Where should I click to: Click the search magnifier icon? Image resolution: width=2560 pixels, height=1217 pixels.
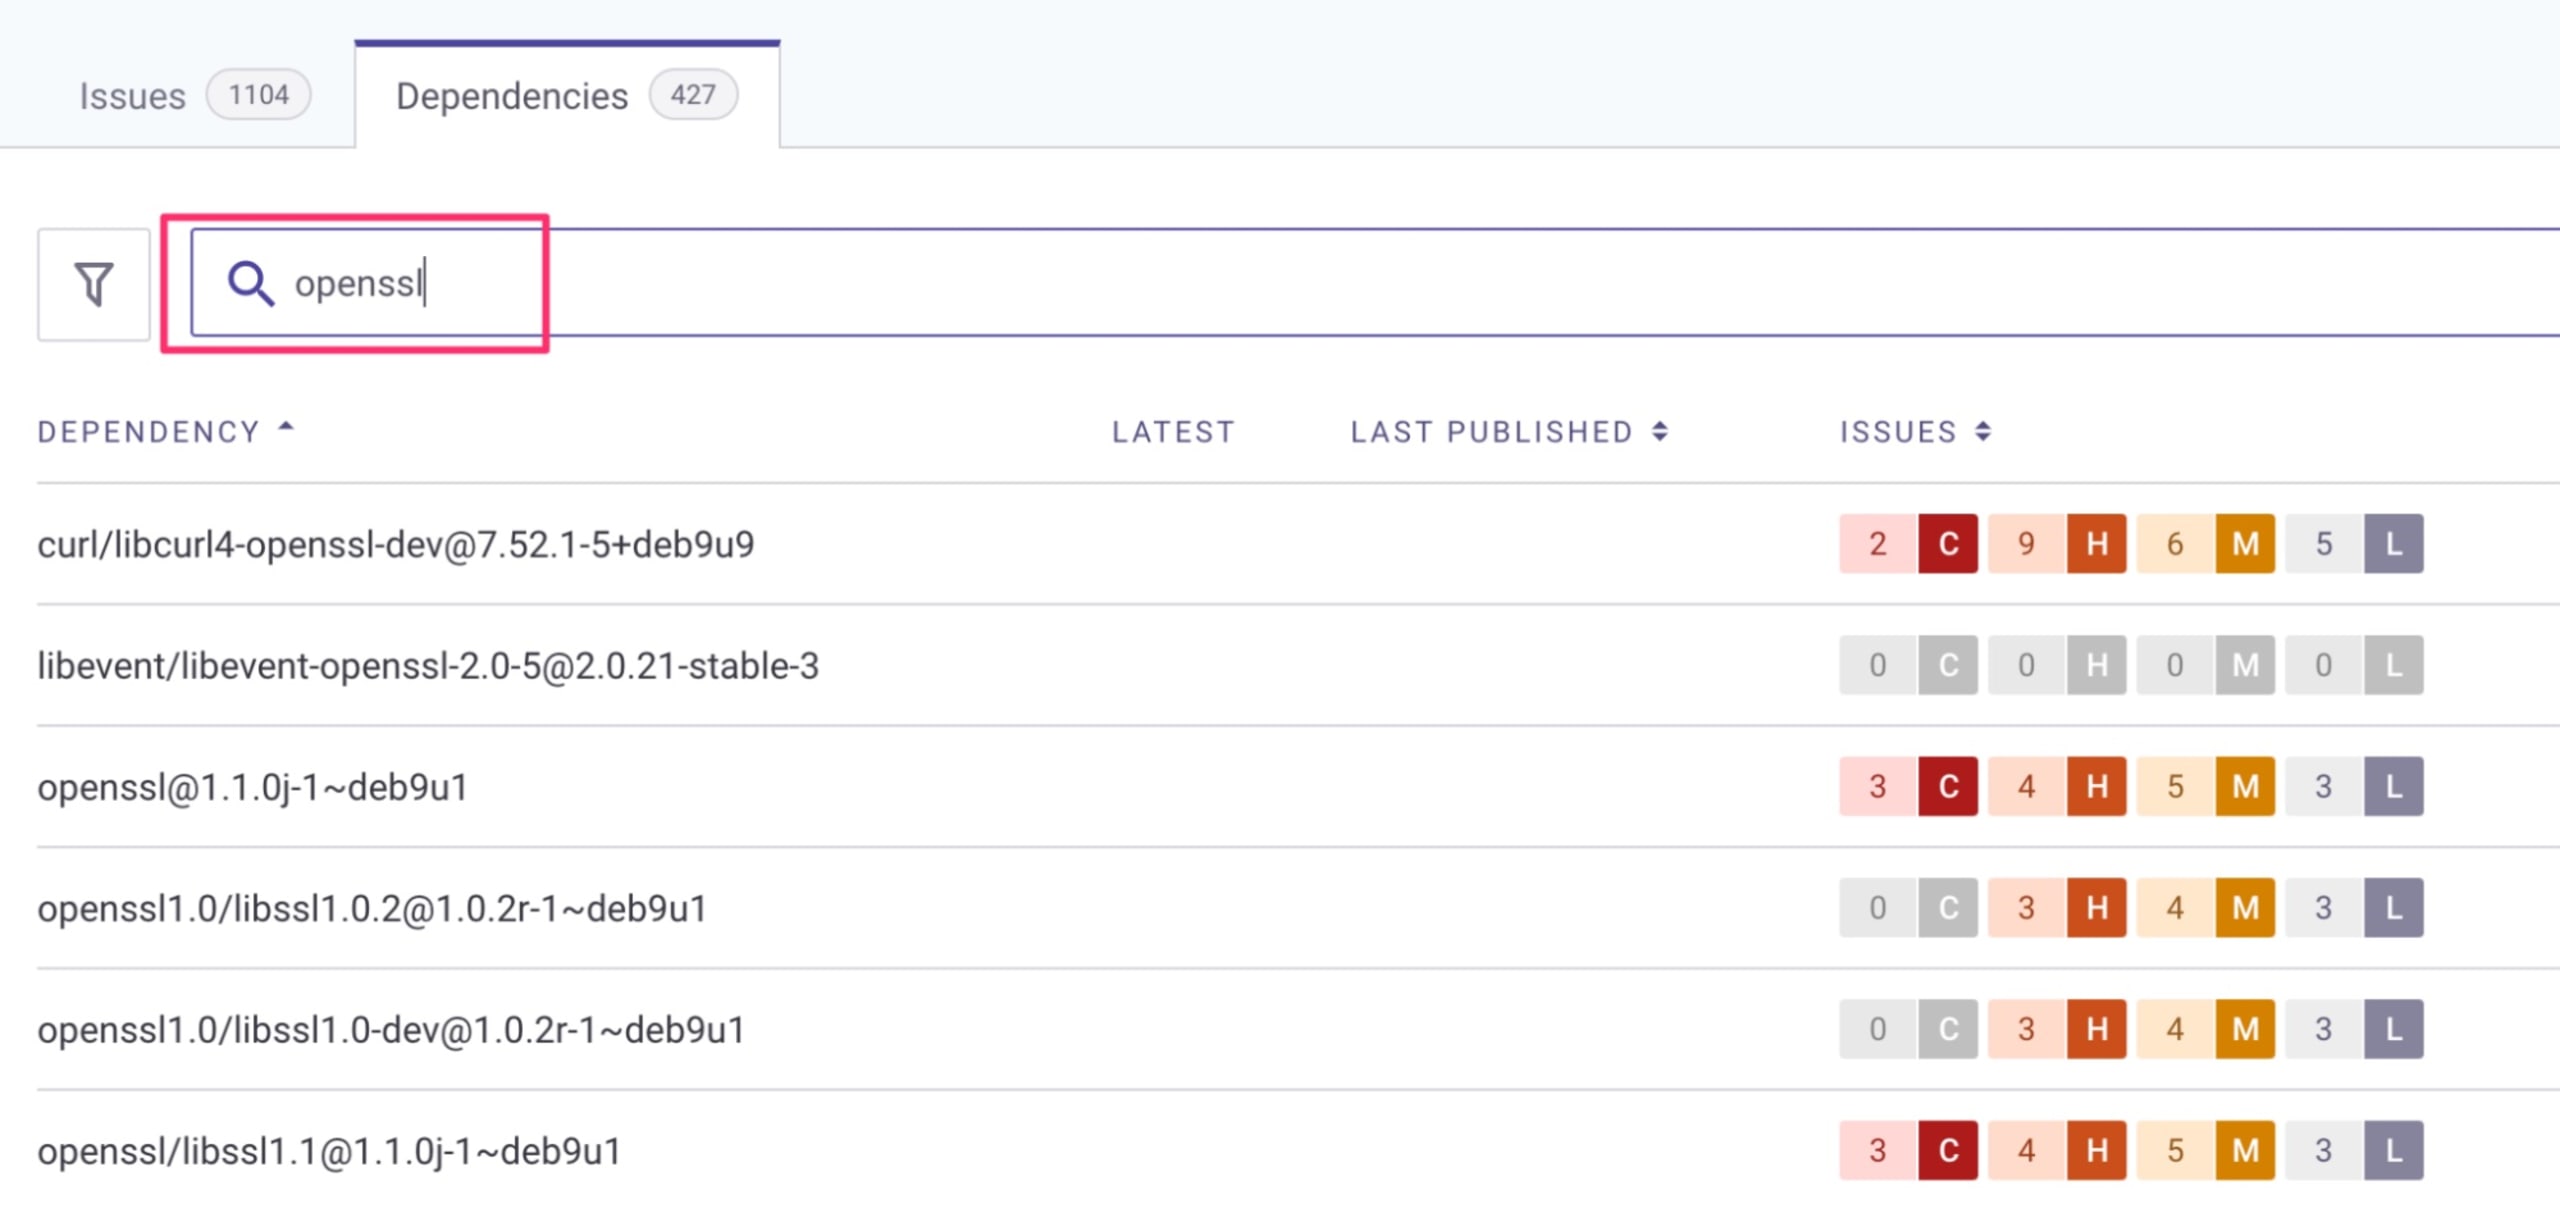(250, 283)
